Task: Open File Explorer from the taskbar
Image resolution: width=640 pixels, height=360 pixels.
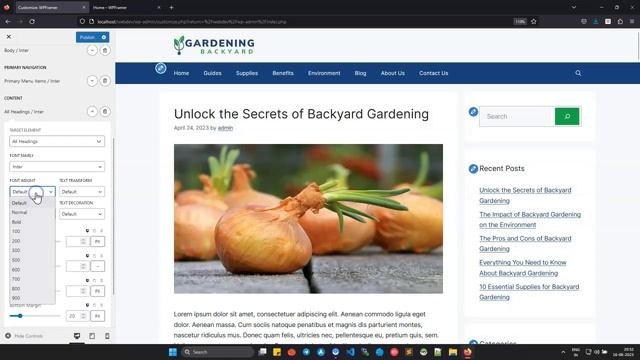Action: pyautogui.click(x=453, y=352)
